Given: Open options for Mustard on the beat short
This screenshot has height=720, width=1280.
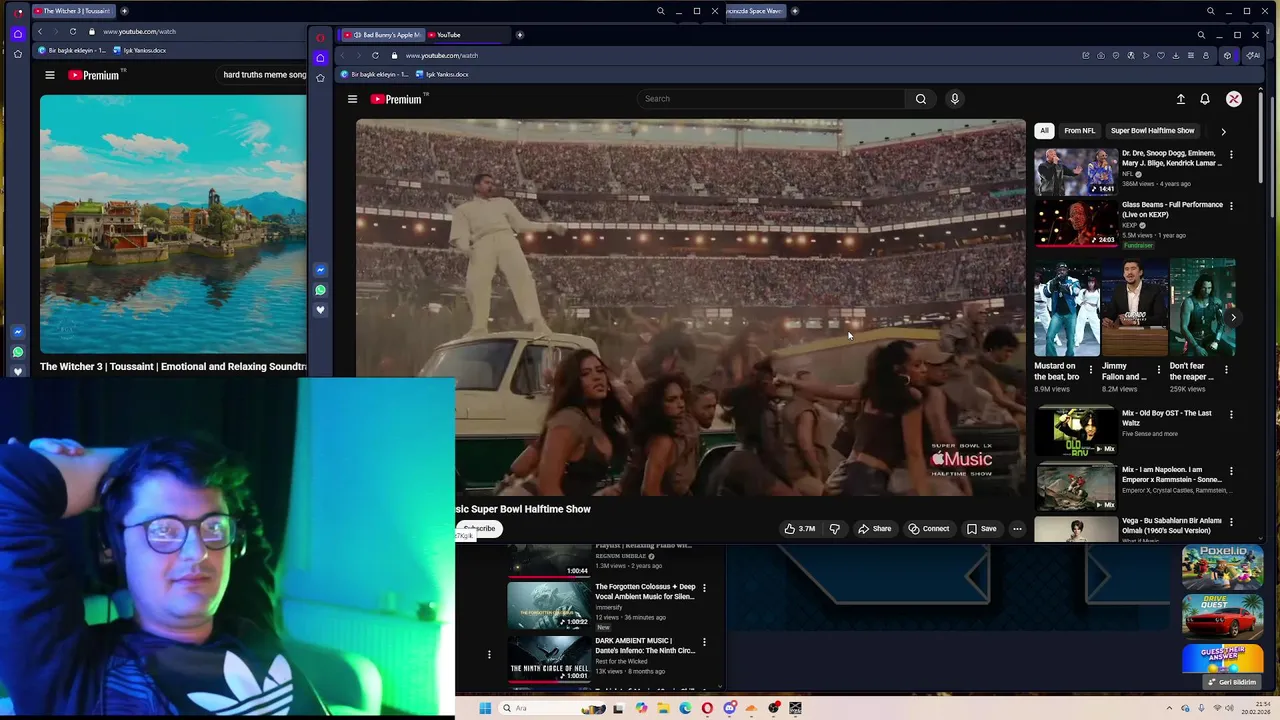Looking at the screenshot, I should [1091, 370].
